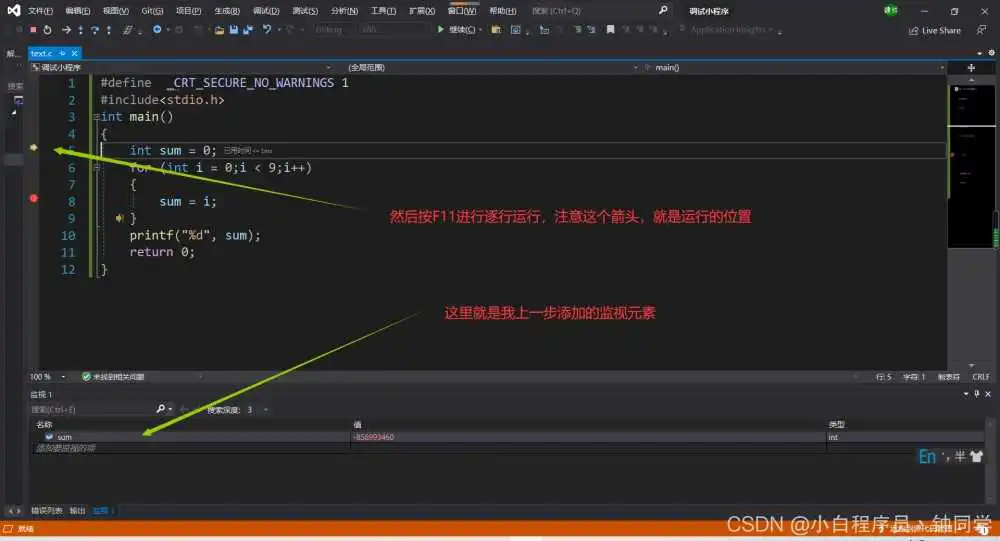This screenshot has height=541, width=1000.
Task: Click the search magnifier in Watch panel
Action: coord(160,409)
